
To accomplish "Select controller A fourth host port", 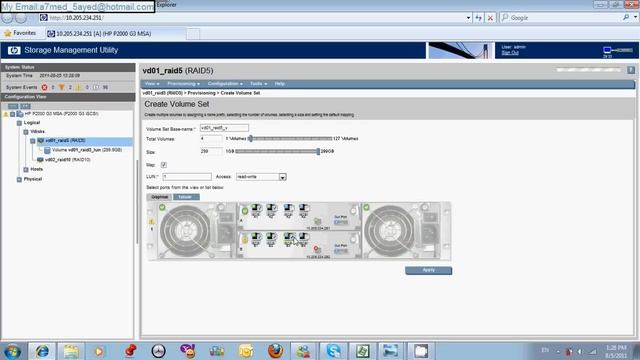I will [303, 211].
